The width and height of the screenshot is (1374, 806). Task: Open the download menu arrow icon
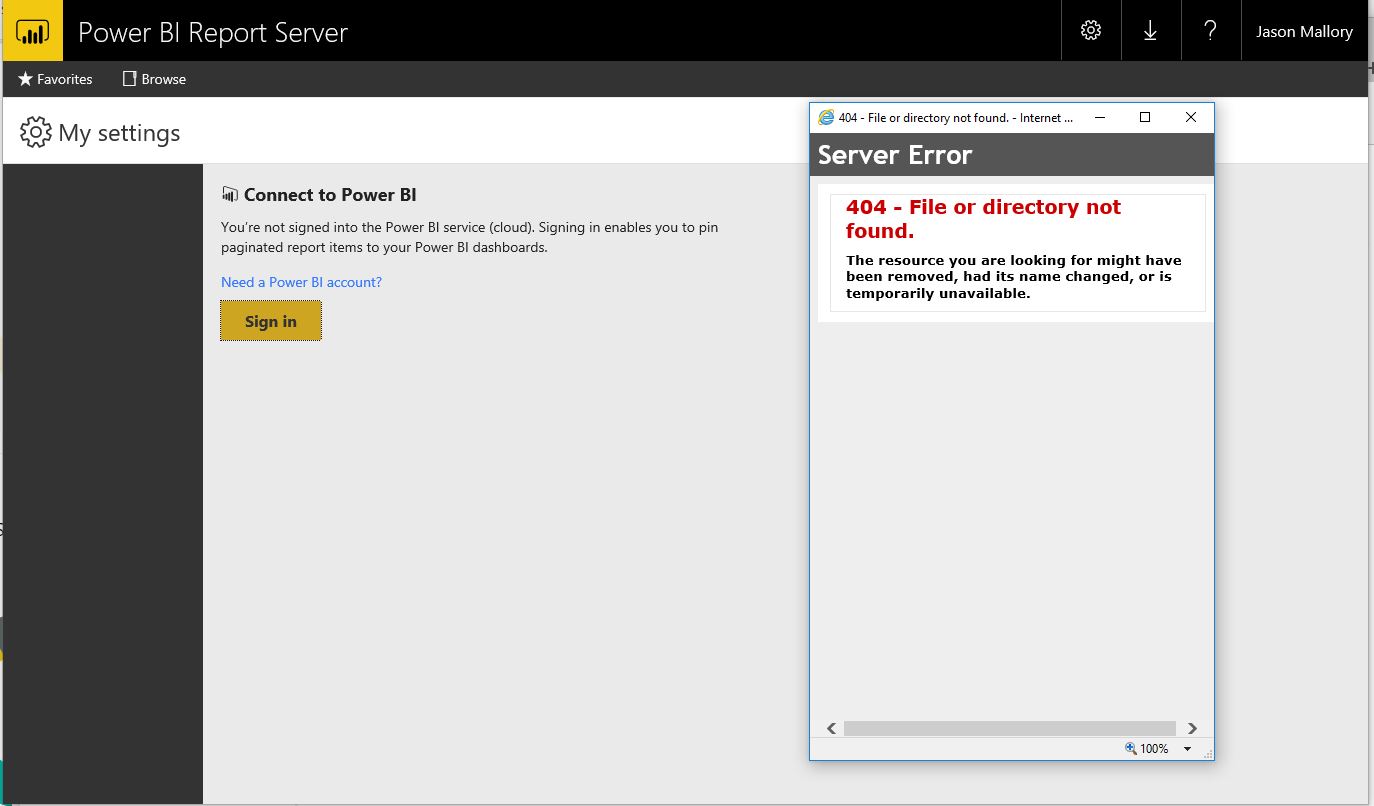click(1150, 31)
